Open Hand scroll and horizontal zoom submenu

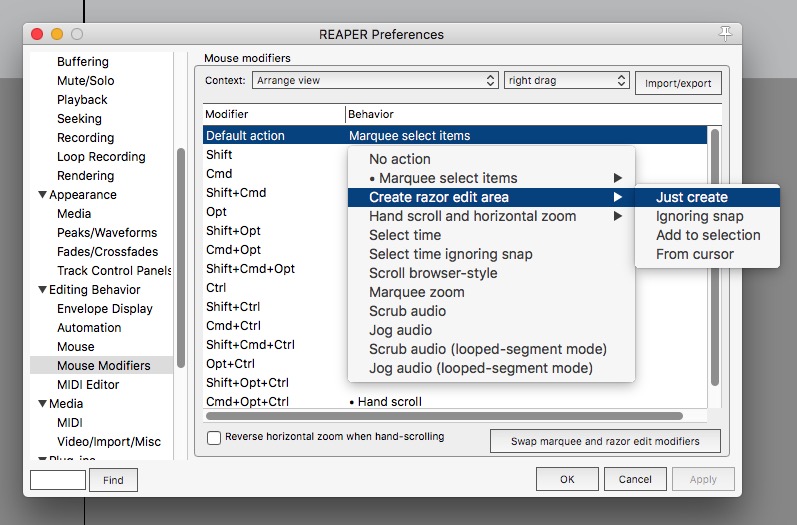491,216
